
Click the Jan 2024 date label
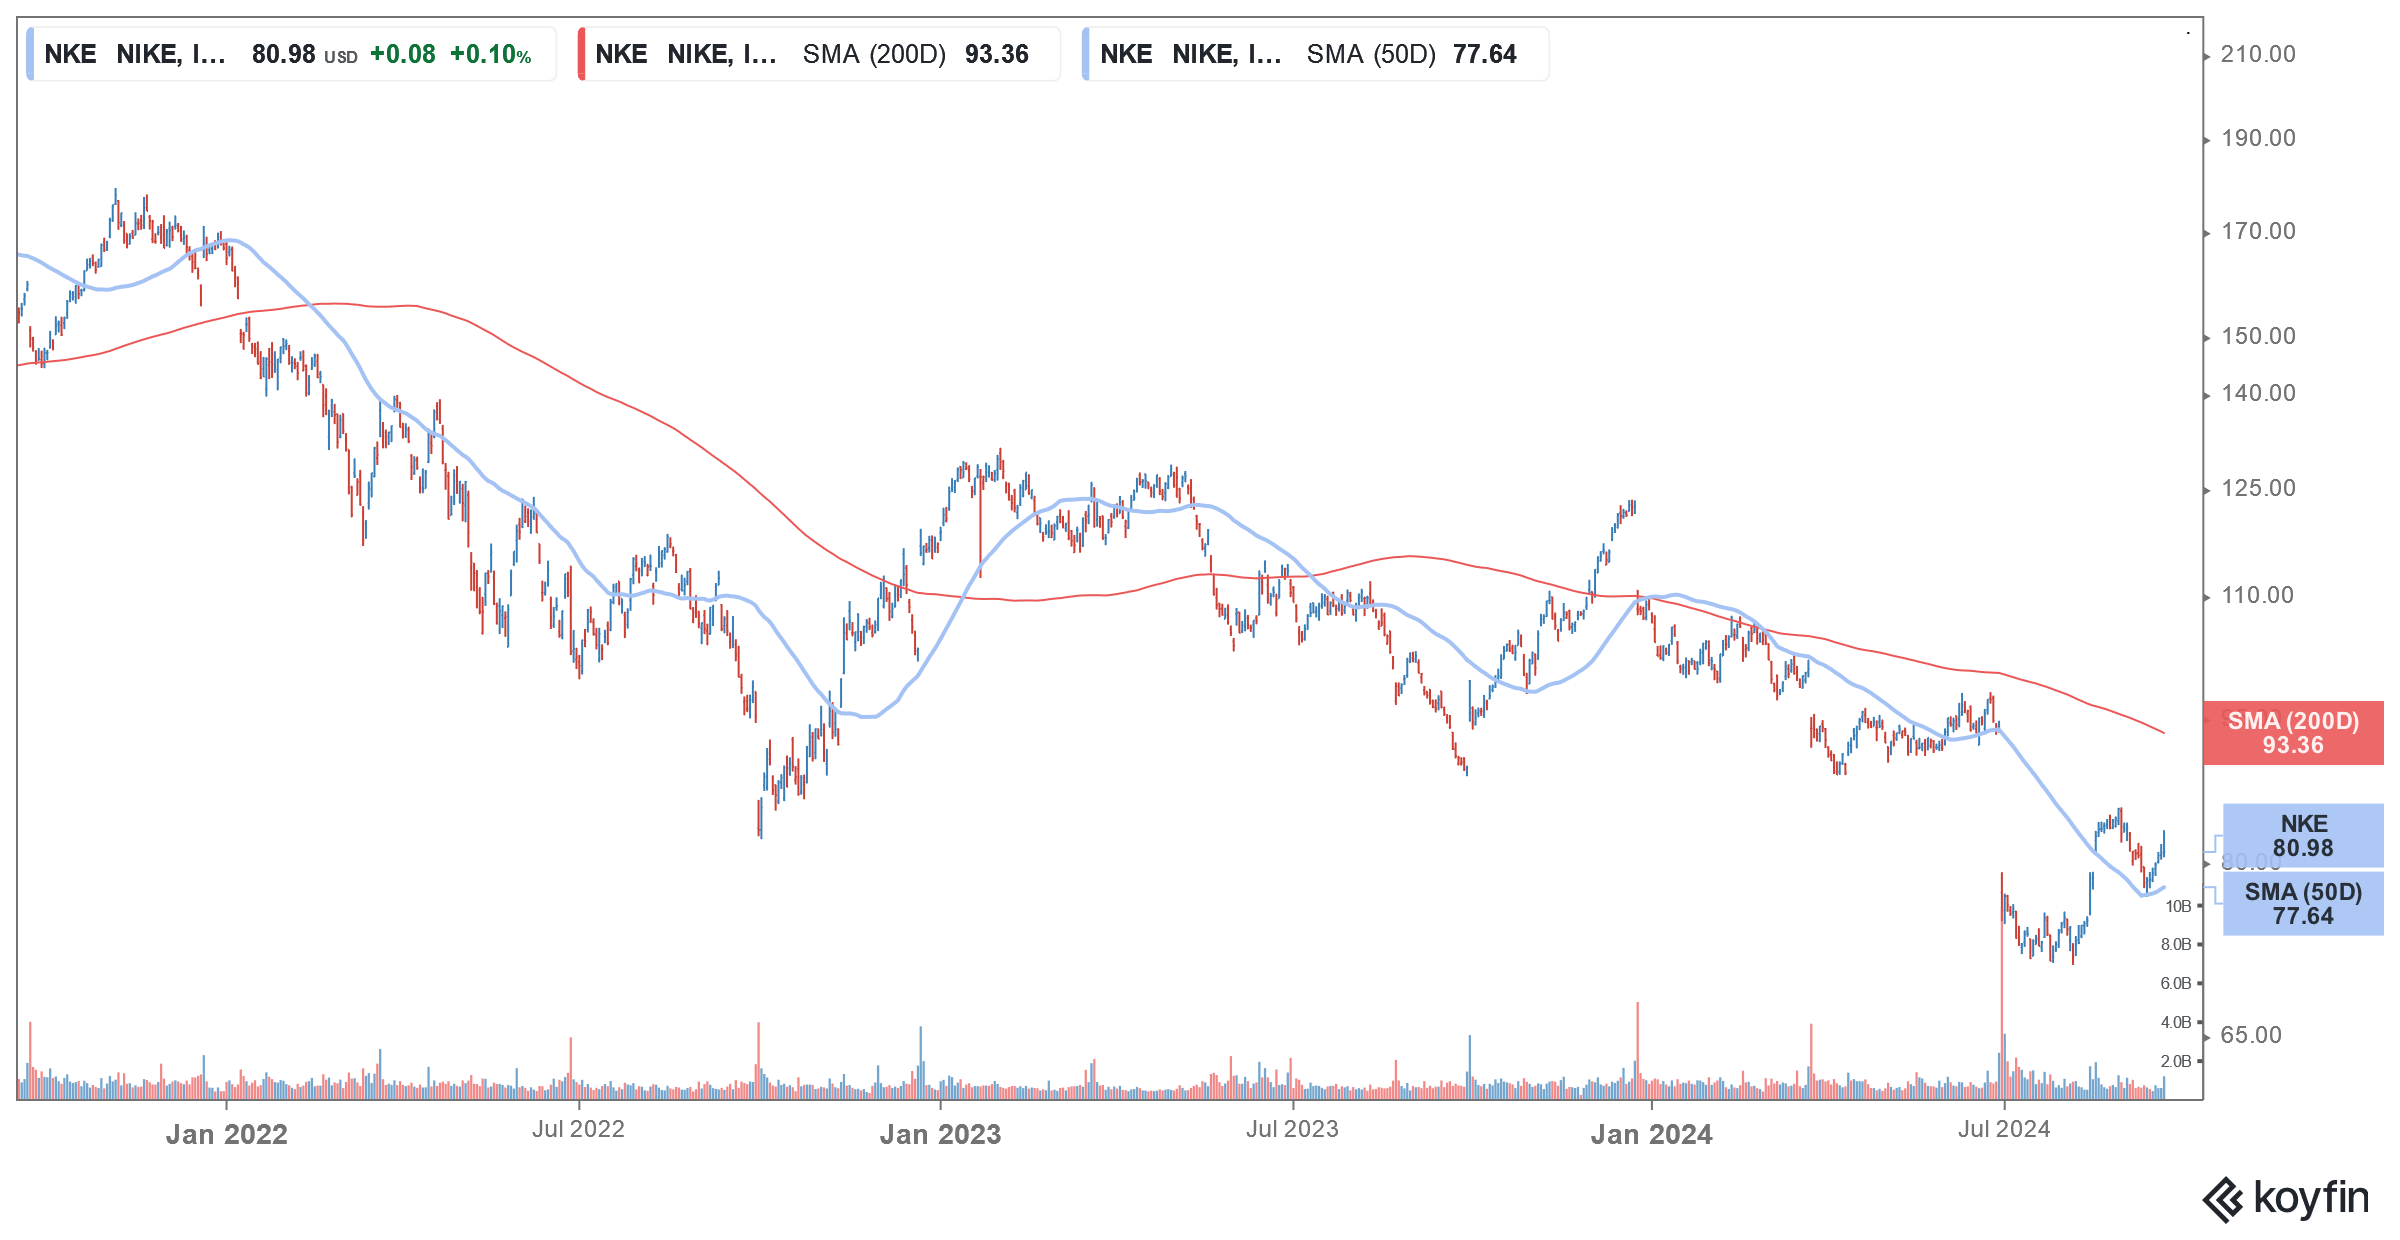pos(1651,1134)
